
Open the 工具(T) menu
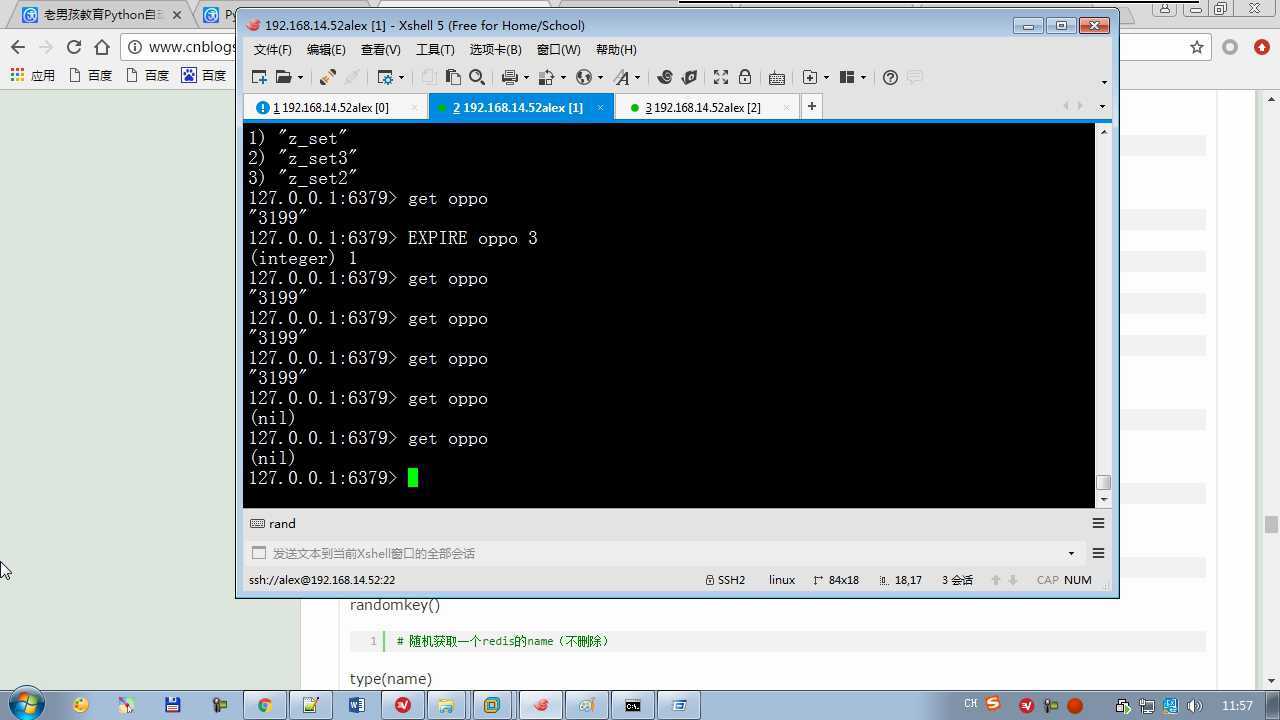pyautogui.click(x=435, y=50)
